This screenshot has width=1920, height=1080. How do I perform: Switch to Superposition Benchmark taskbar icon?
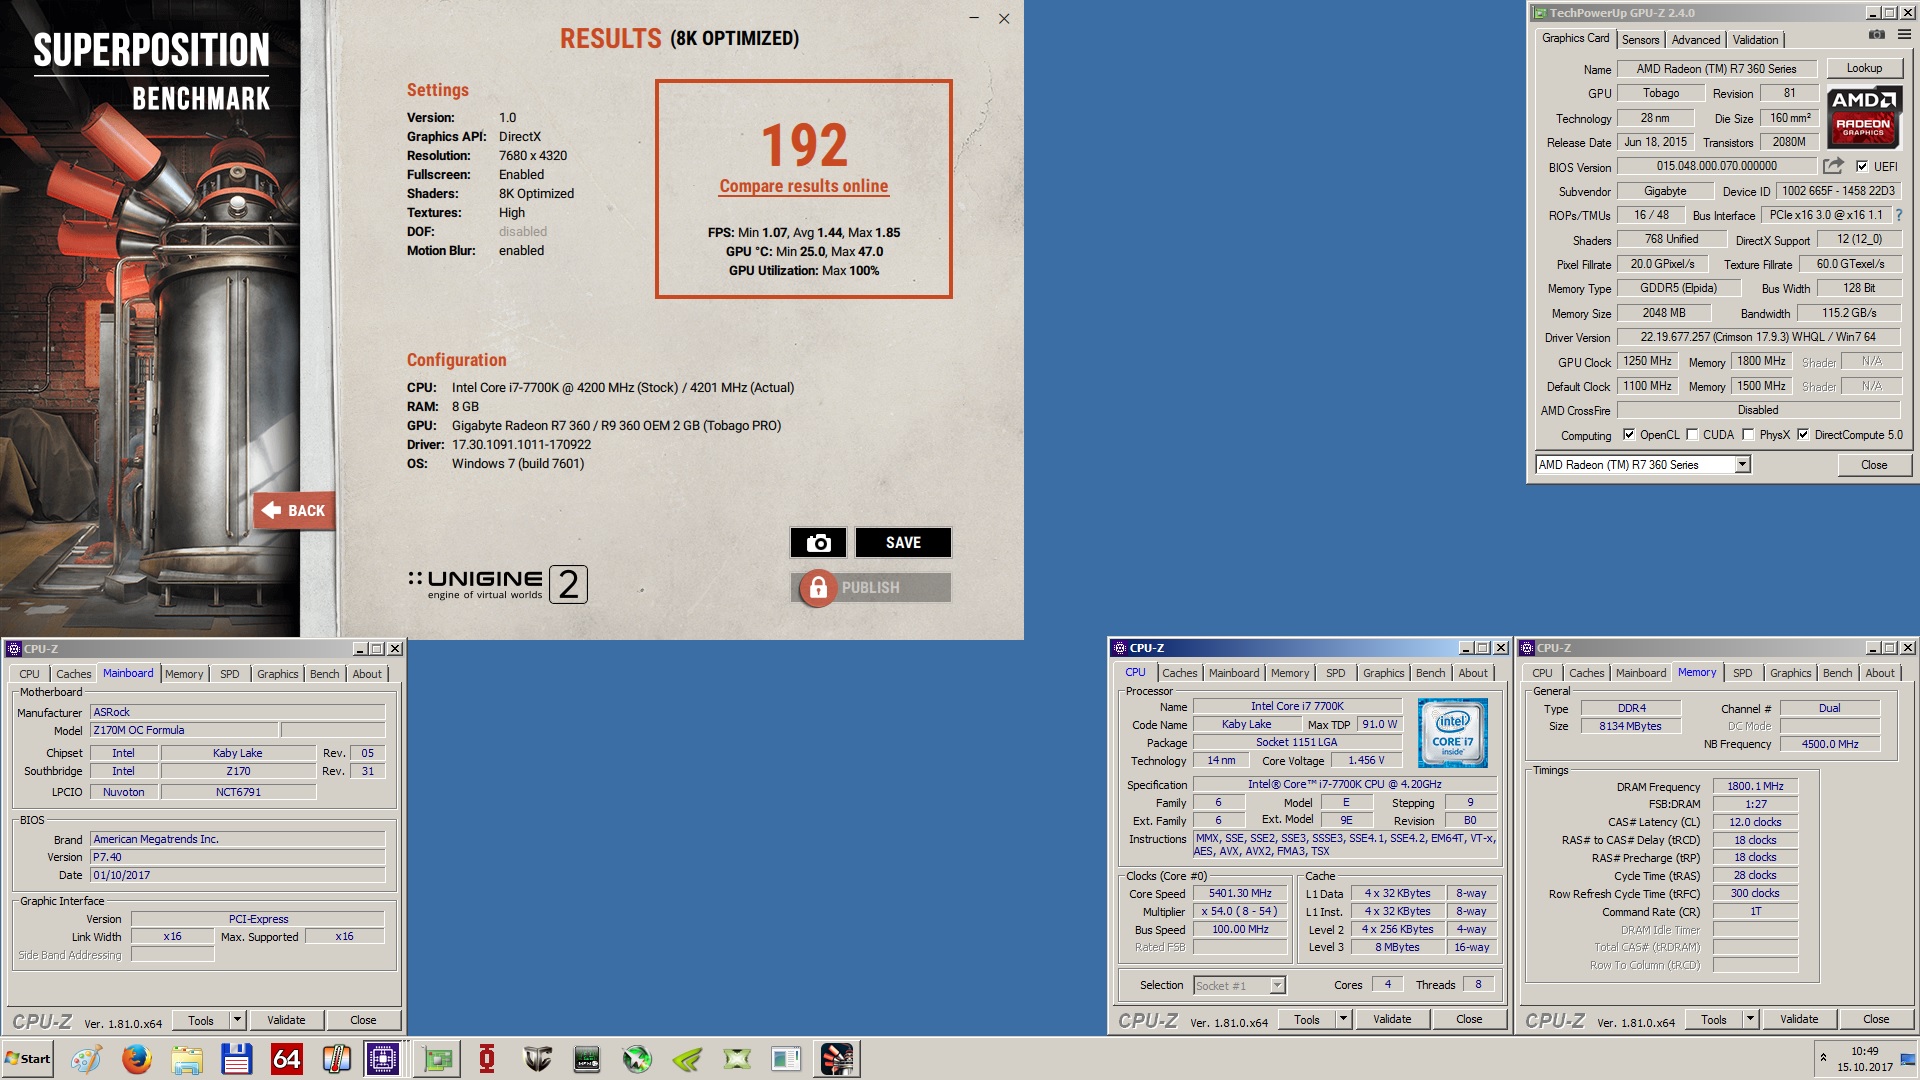[x=837, y=1059]
